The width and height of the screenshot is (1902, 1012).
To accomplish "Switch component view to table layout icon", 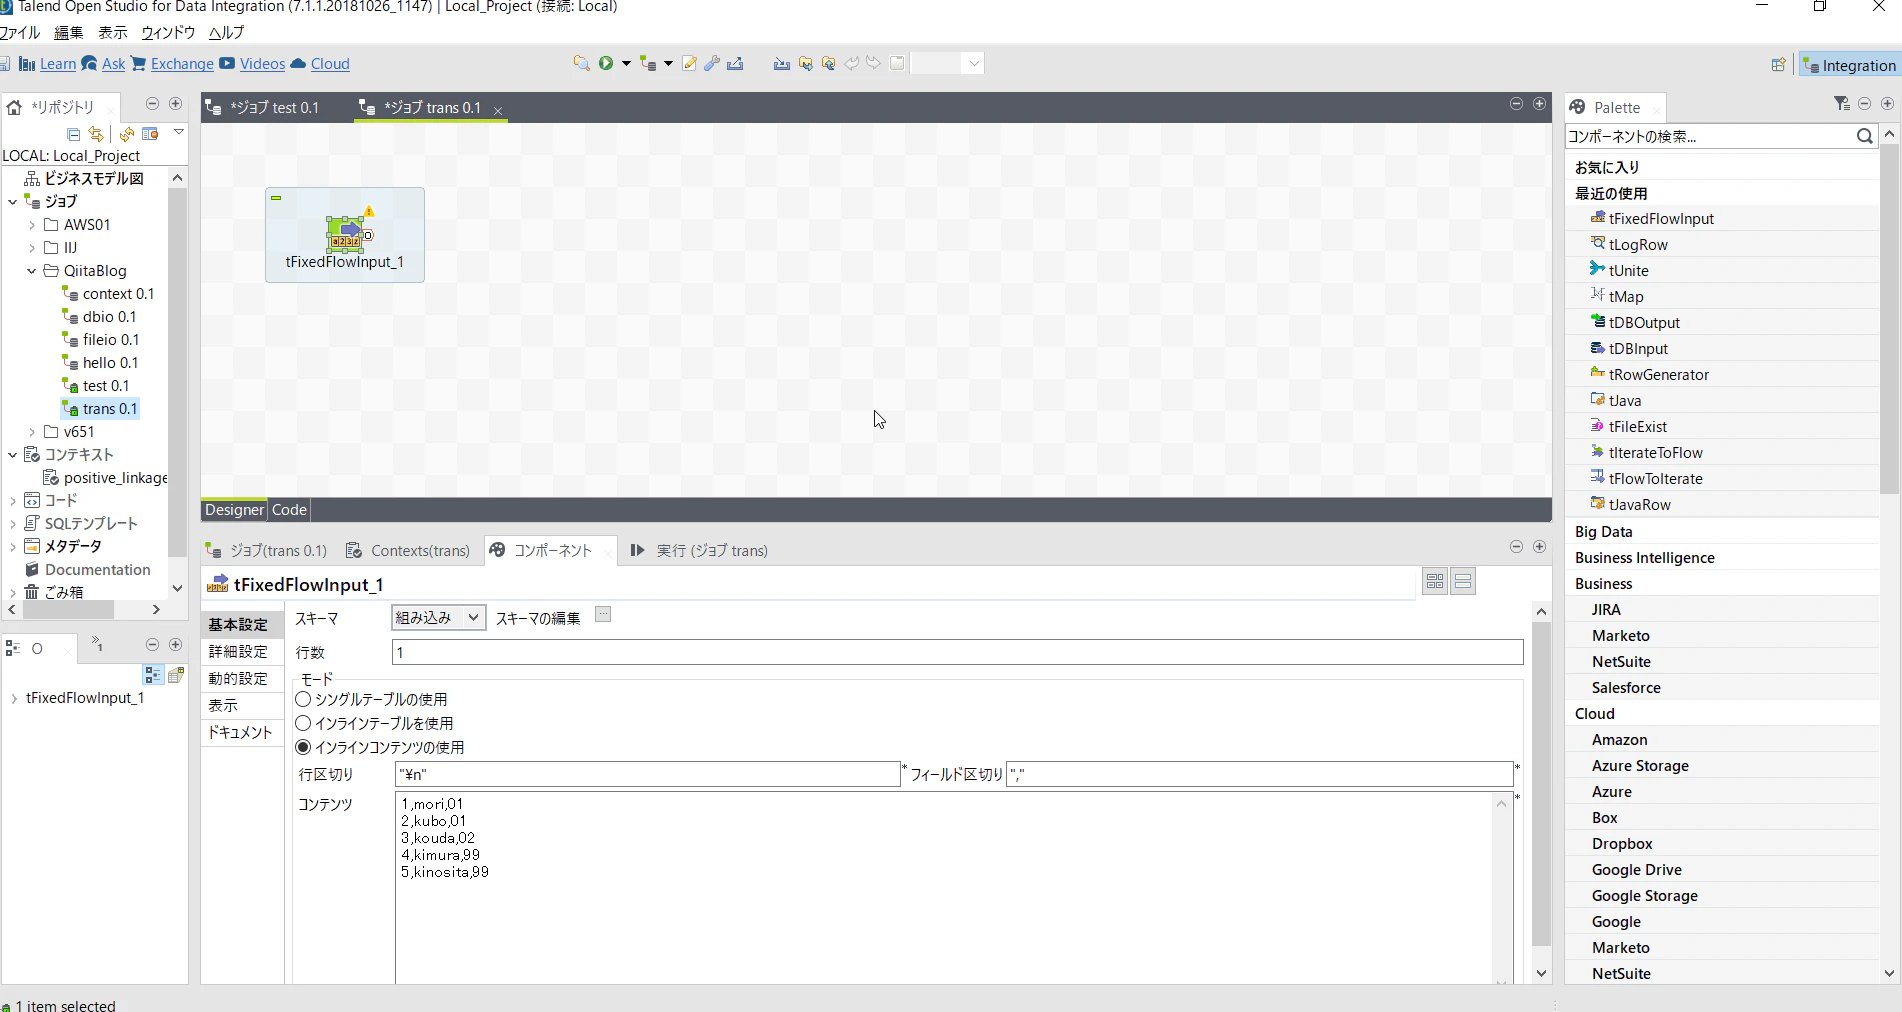I will [1435, 582].
